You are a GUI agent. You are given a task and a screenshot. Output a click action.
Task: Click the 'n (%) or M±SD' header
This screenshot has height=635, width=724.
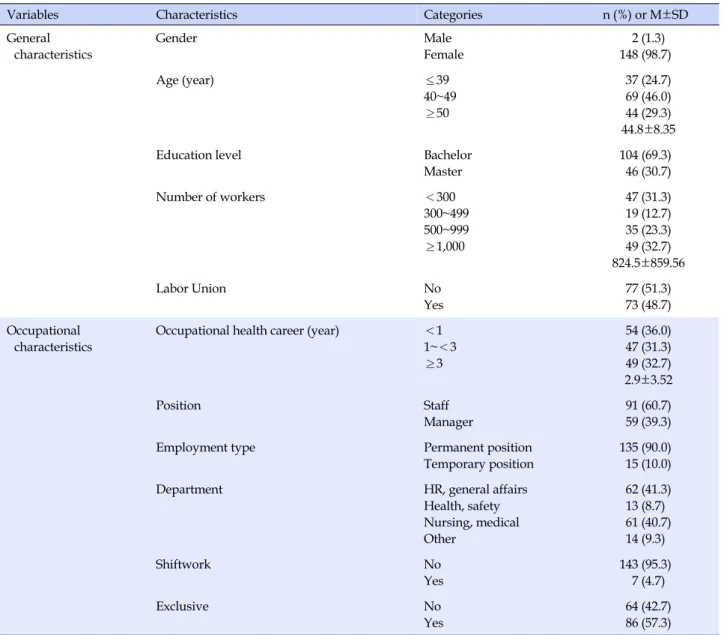click(x=645, y=15)
